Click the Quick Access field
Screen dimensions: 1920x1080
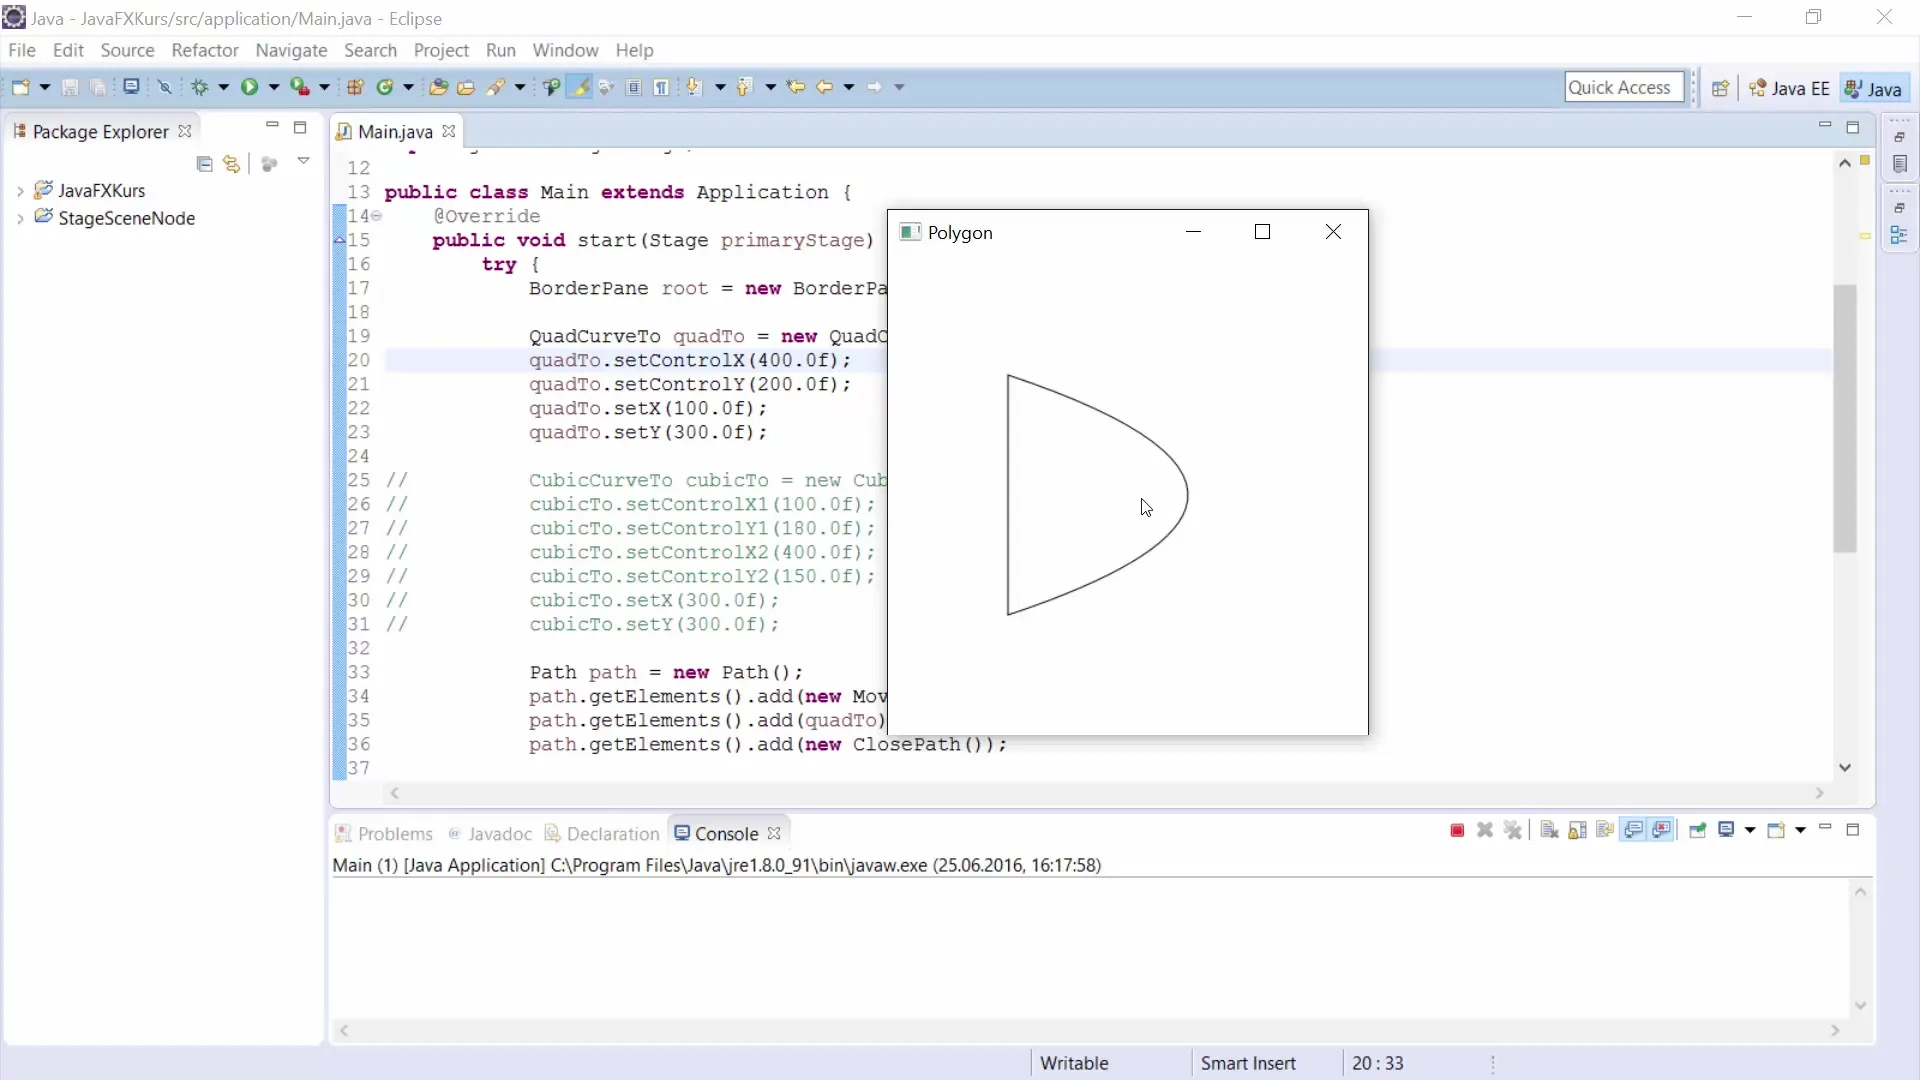(1624, 87)
